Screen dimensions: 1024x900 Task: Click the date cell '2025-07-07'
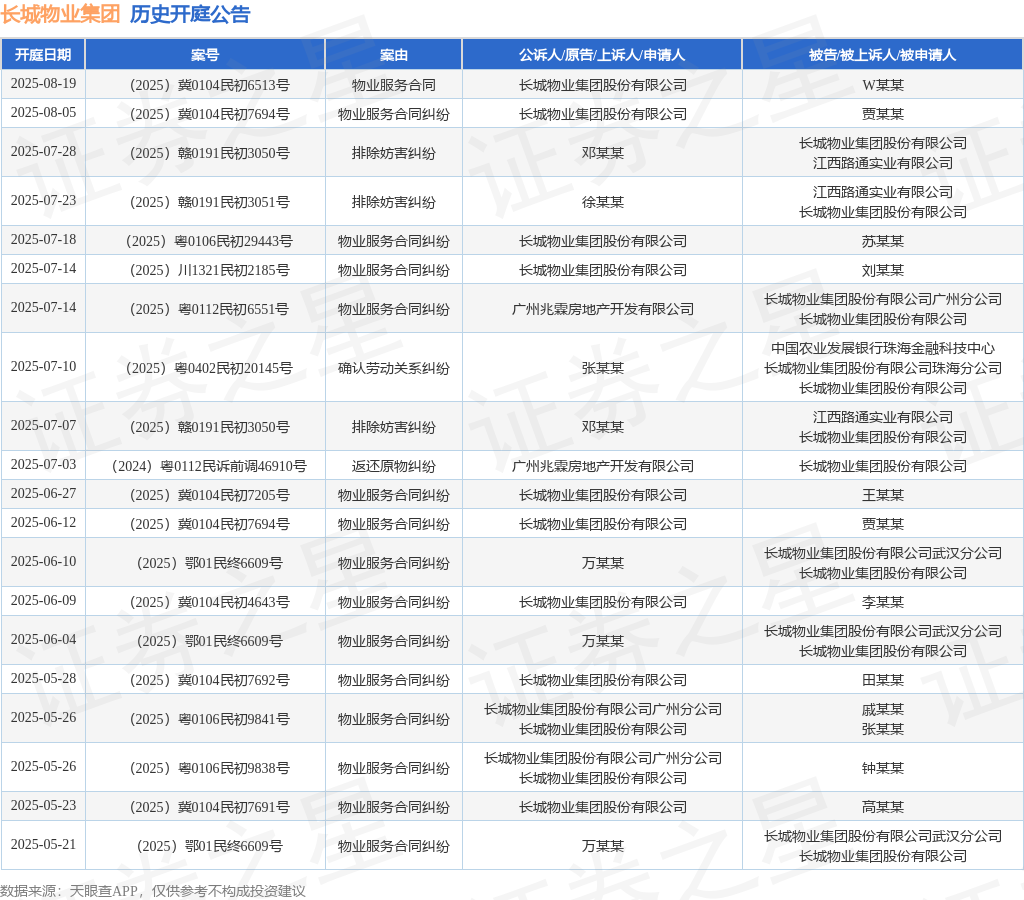tap(43, 426)
